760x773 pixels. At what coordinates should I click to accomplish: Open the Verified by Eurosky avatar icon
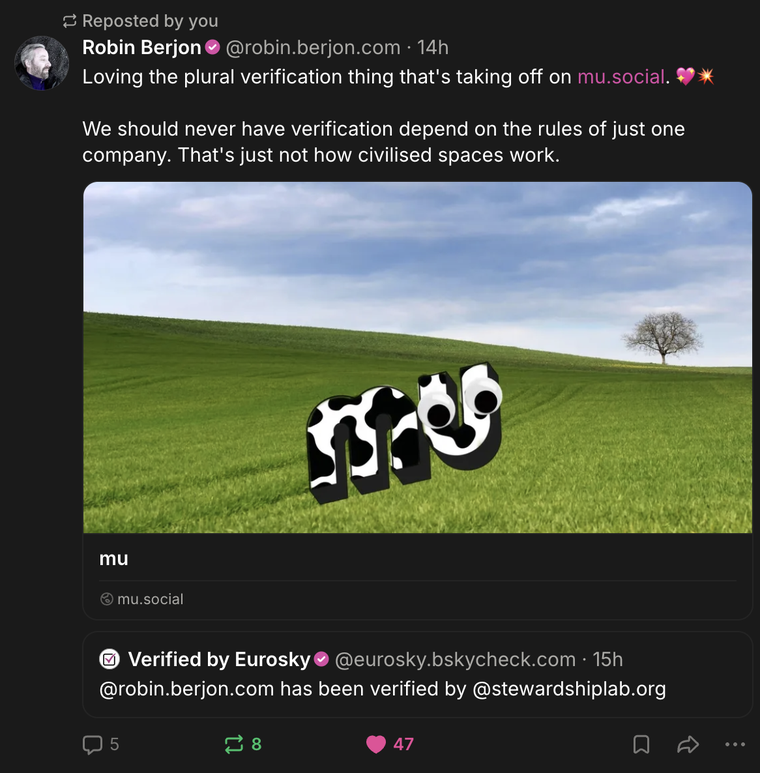tap(109, 659)
